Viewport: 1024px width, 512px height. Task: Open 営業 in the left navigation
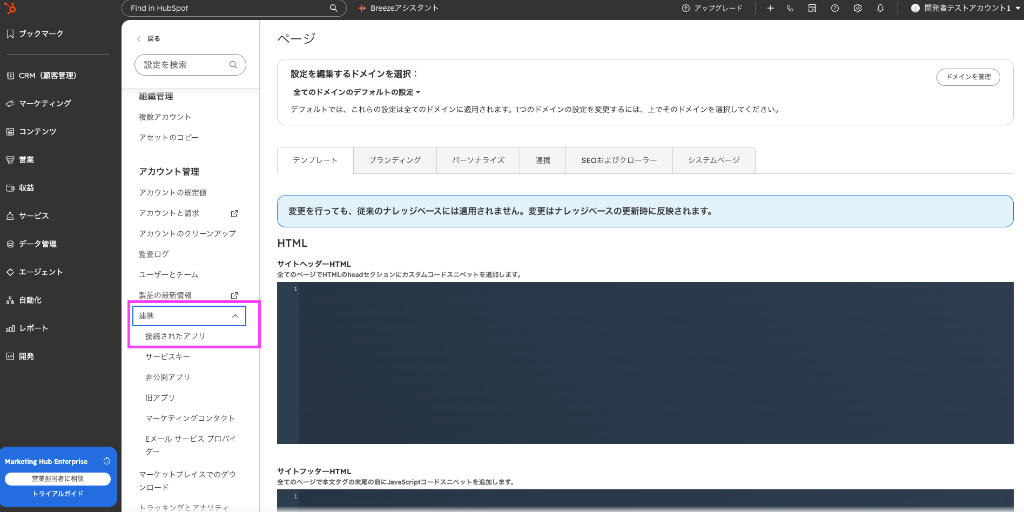point(20,159)
